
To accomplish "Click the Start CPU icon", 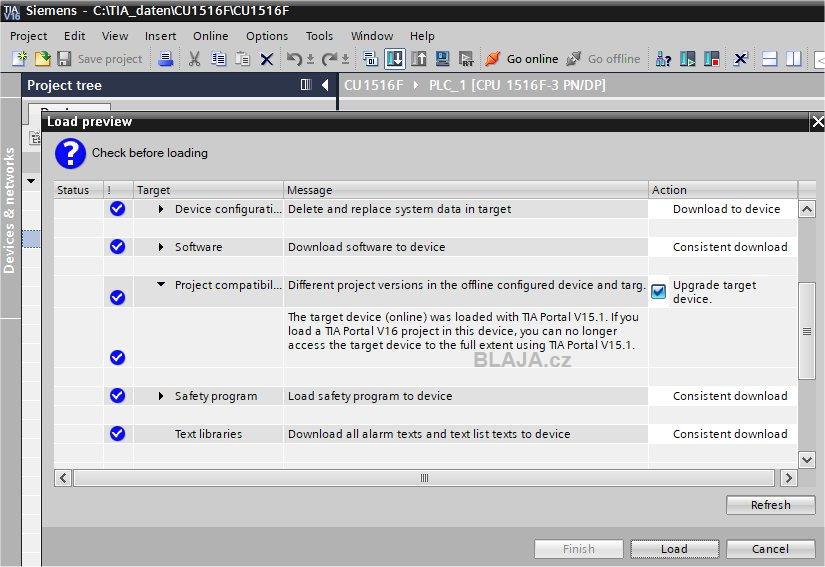I will 687,58.
